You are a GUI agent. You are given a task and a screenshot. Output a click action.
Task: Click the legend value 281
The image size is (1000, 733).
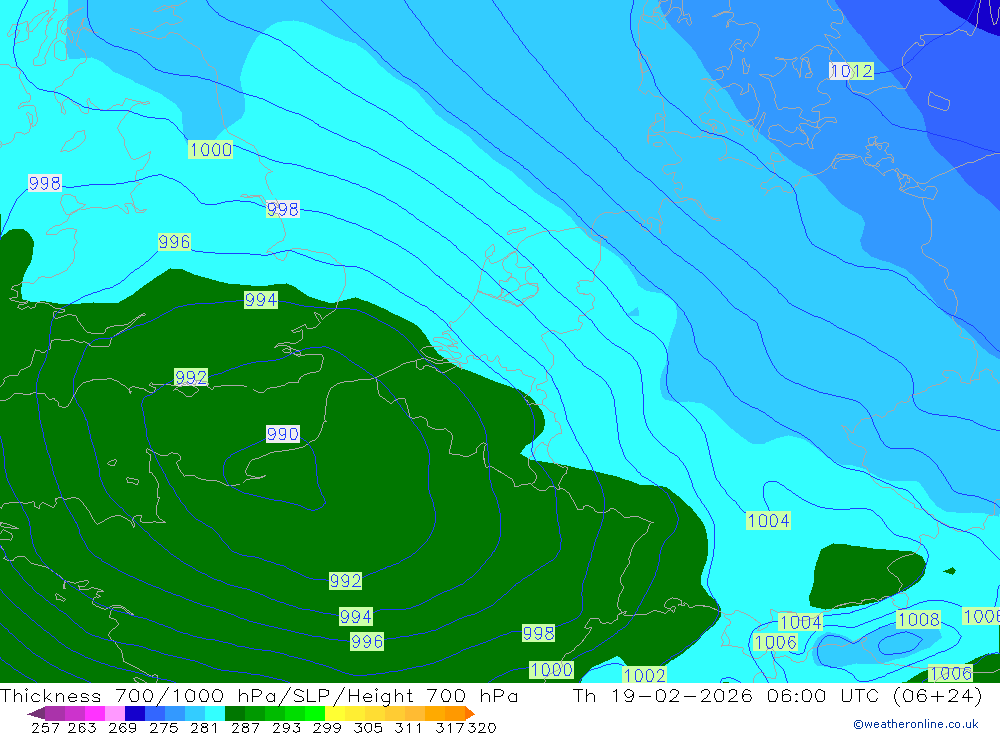coord(204,728)
